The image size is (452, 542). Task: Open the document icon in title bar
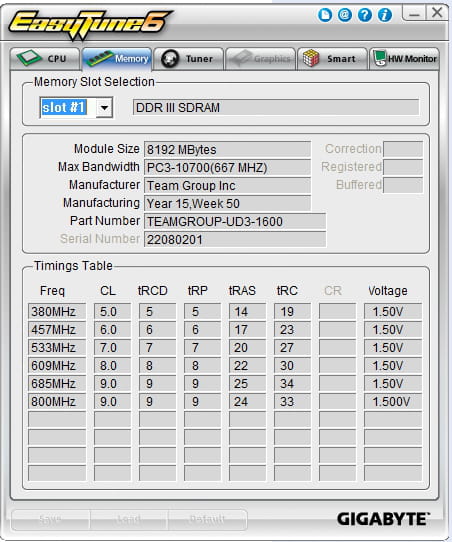[325, 15]
